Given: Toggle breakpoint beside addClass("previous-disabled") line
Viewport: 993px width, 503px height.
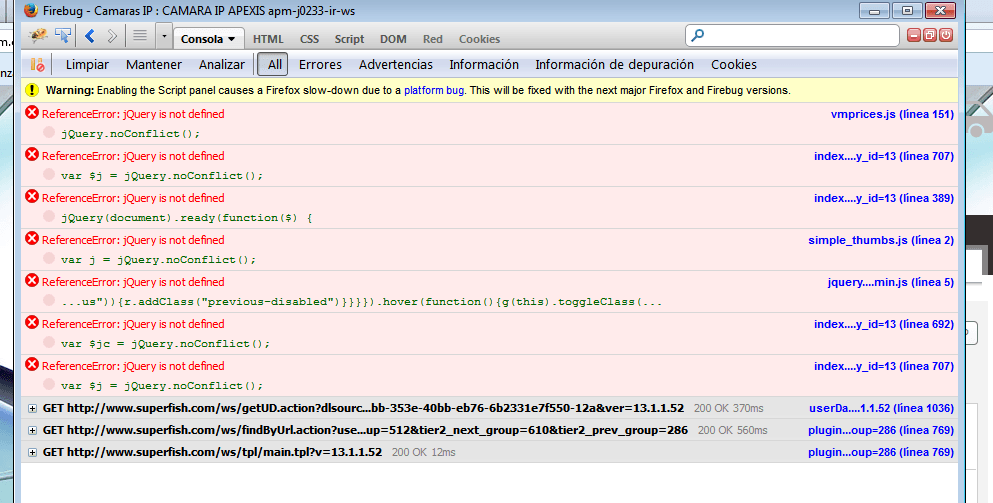Looking at the screenshot, I should 49,300.
